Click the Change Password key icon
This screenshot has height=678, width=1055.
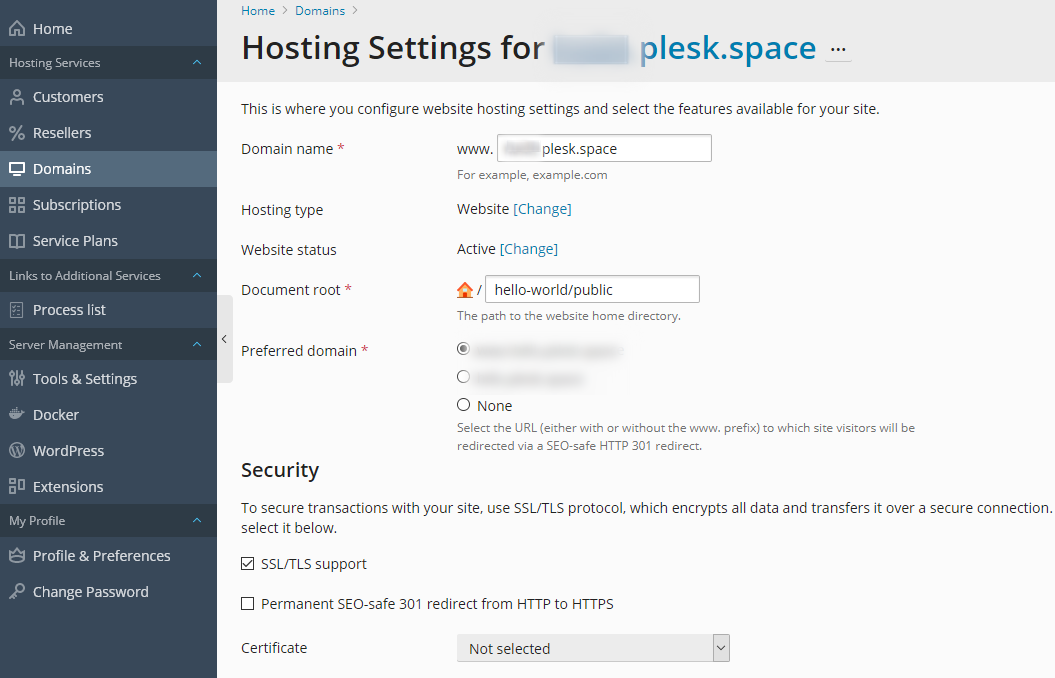point(17,591)
